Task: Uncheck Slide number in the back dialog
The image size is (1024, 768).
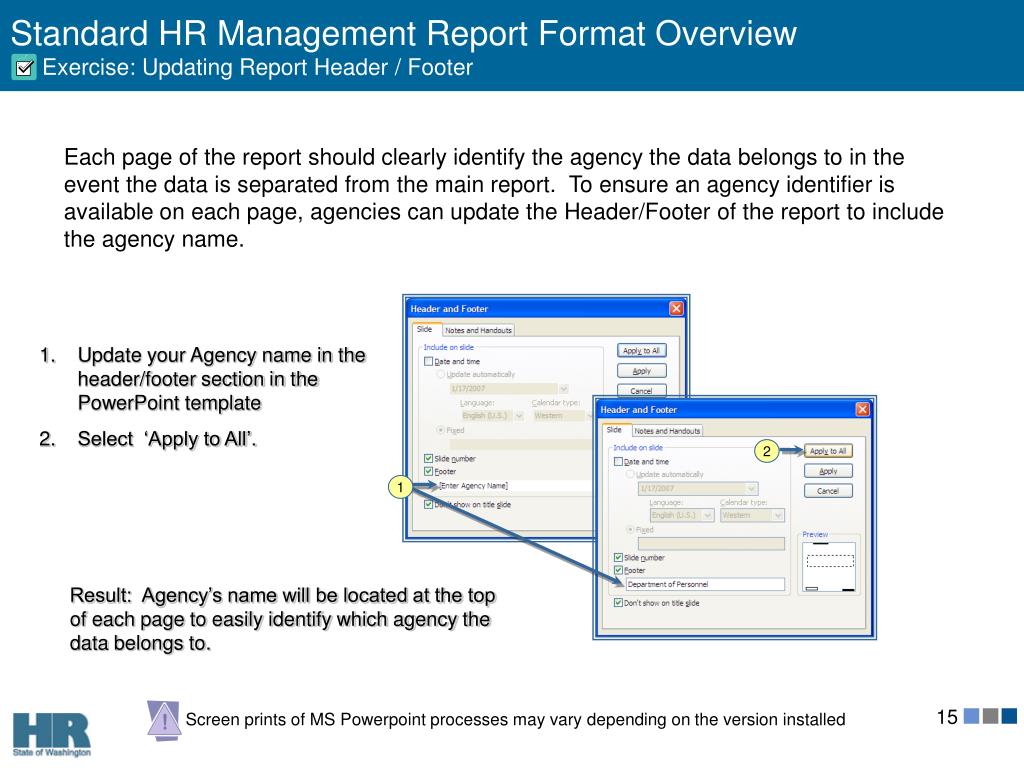Action: tap(428, 458)
